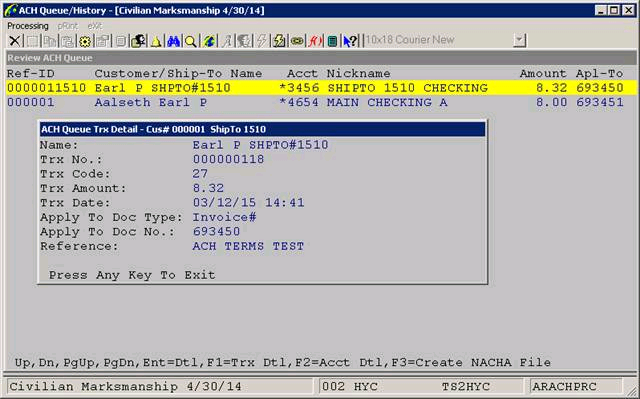640x399 pixels.
Task: Click the grayed lightning bolt icon
Action: click(262, 41)
